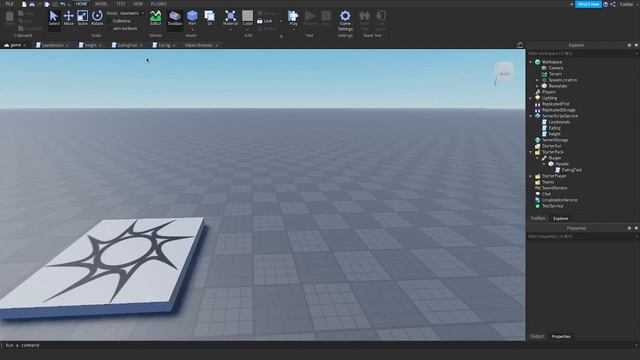
Task: Open the Part type dropdown arrow
Action: pyautogui.click(x=192, y=30)
